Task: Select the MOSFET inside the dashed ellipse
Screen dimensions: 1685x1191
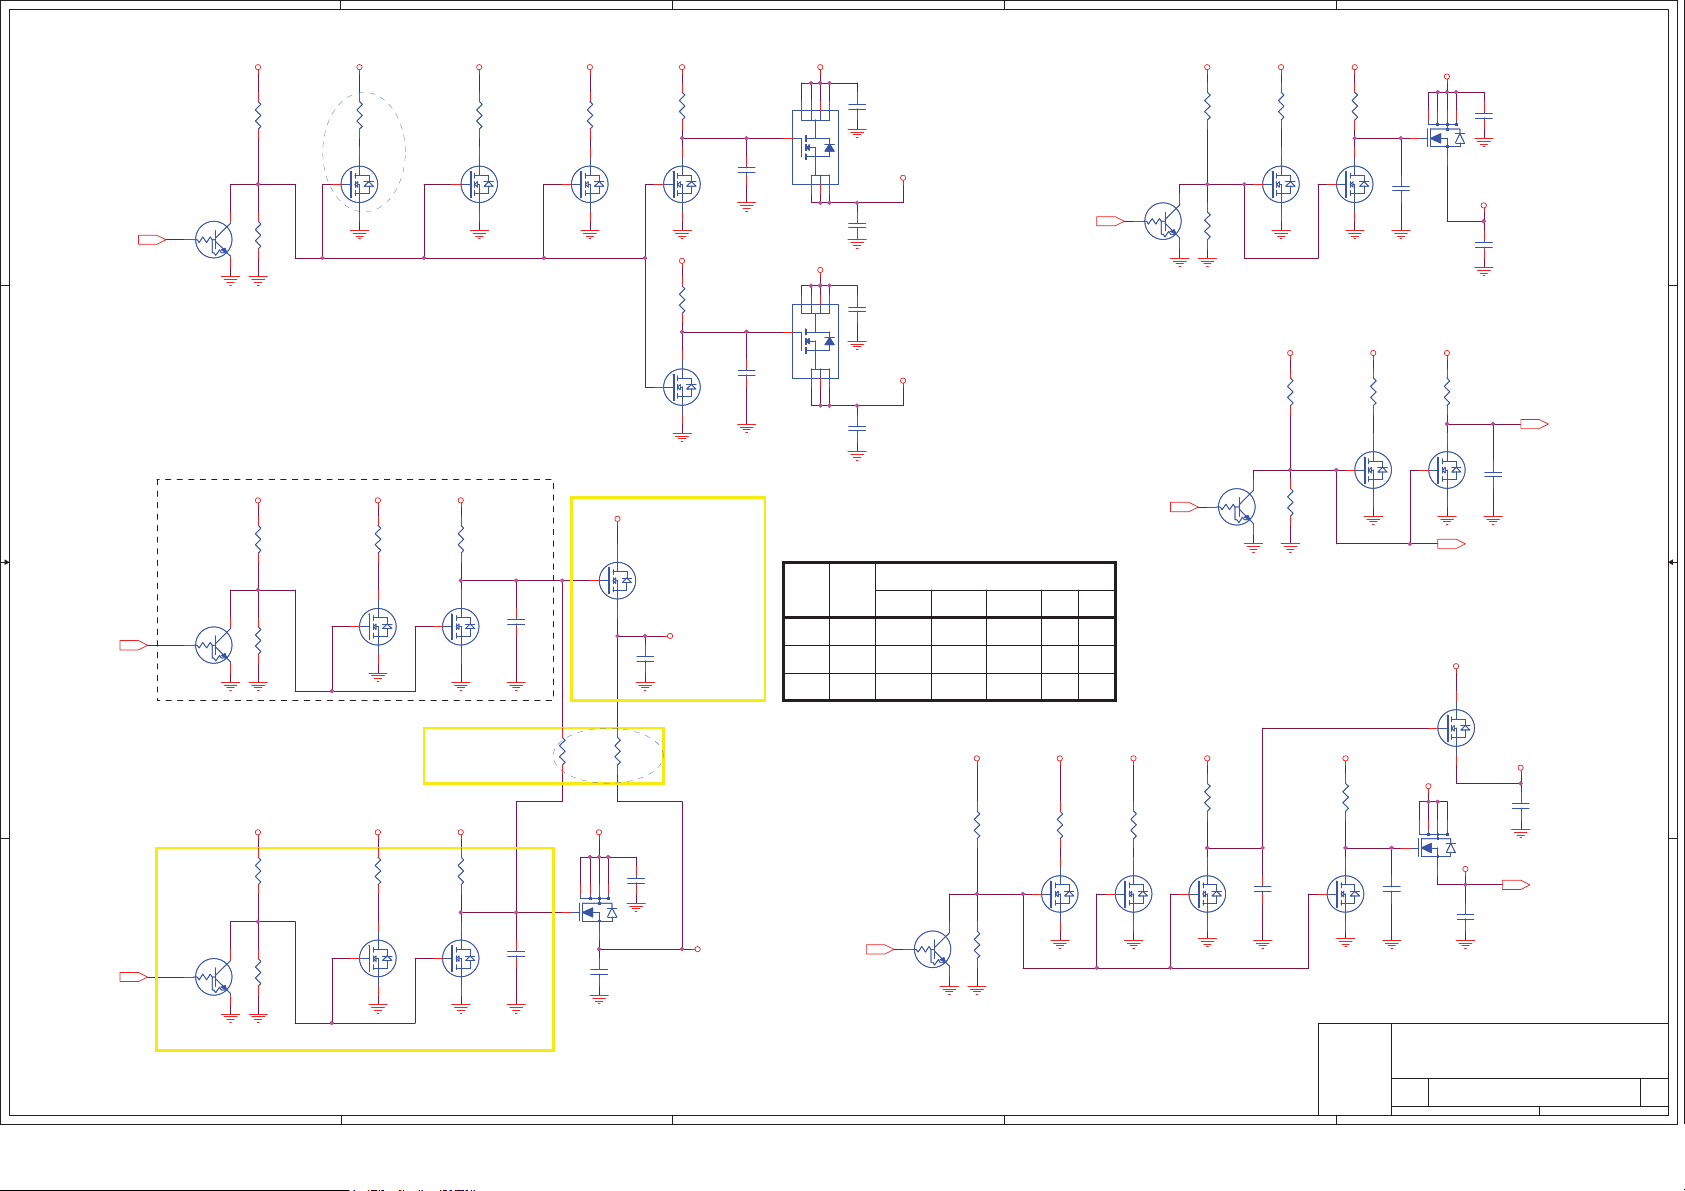Action: (x=360, y=184)
